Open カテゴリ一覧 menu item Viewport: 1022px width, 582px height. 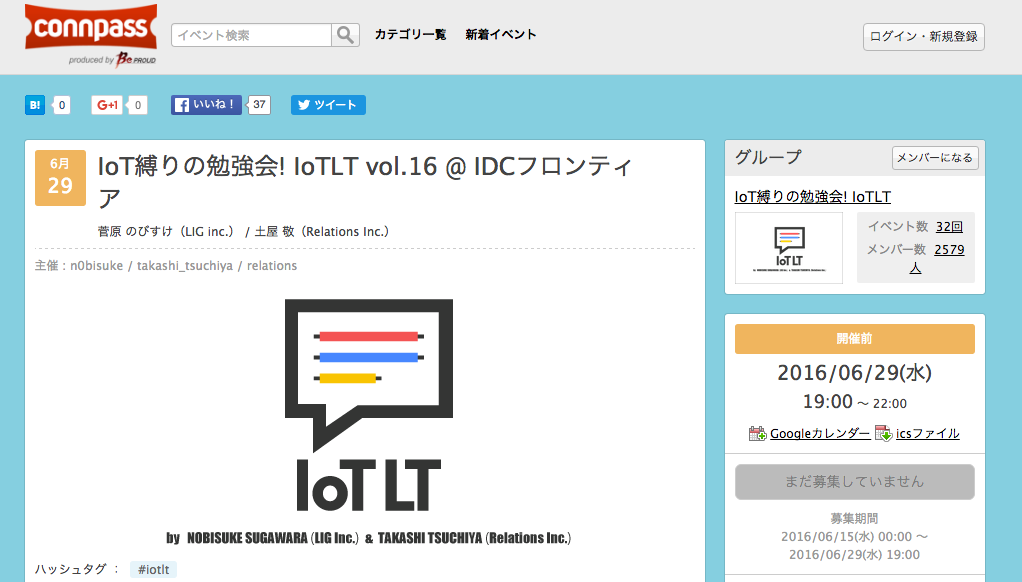coord(410,35)
